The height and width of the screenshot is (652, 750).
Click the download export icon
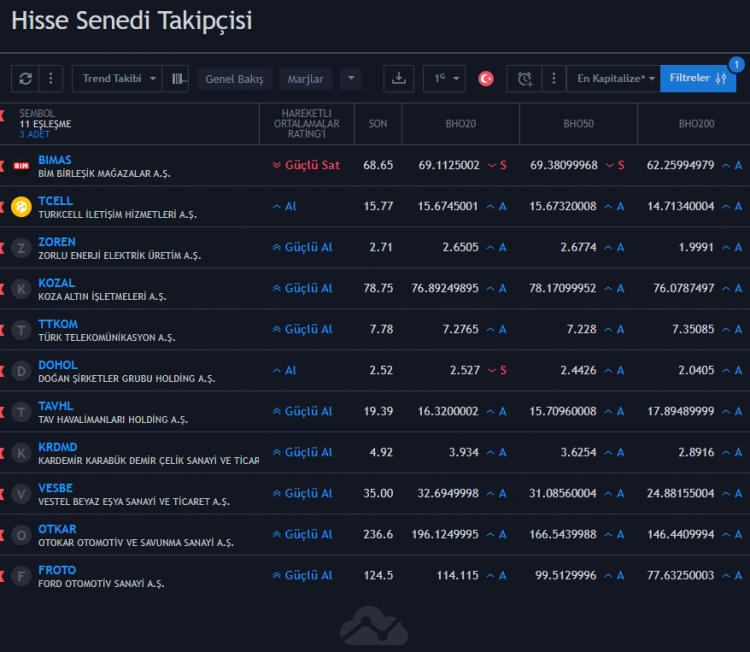point(399,78)
